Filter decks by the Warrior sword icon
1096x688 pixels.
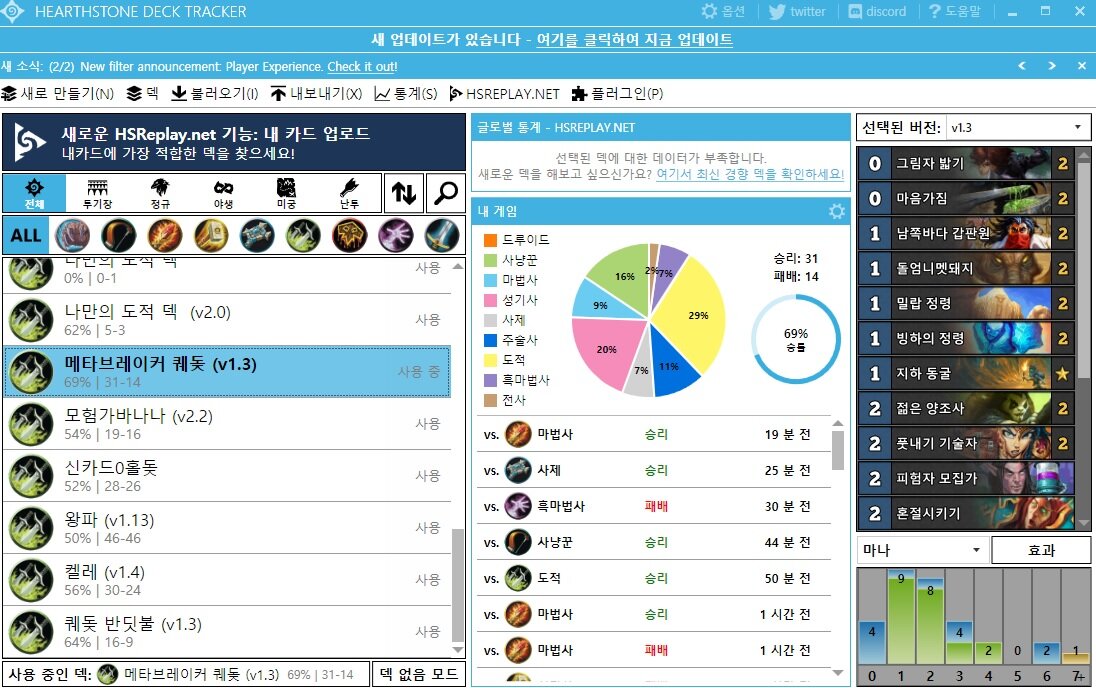click(x=442, y=235)
